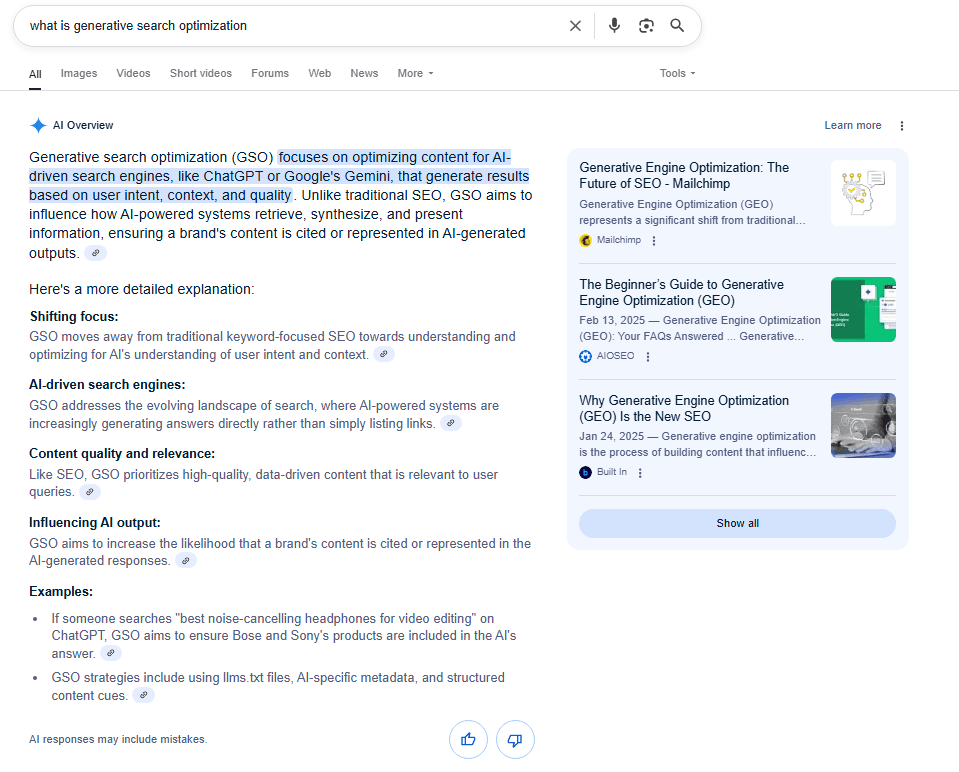Image resolution: width=959 pixels, height=772 pixels.
Task: Switch to the News tab
Action: tap(364, 73)
